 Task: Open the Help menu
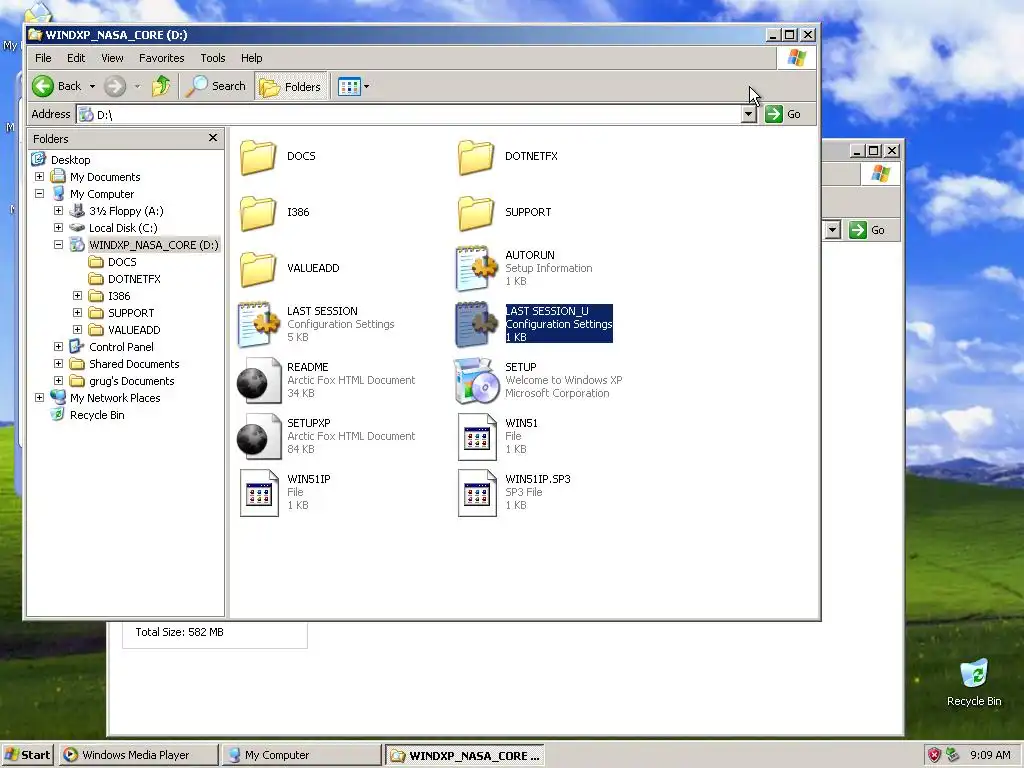click(251, 58)
